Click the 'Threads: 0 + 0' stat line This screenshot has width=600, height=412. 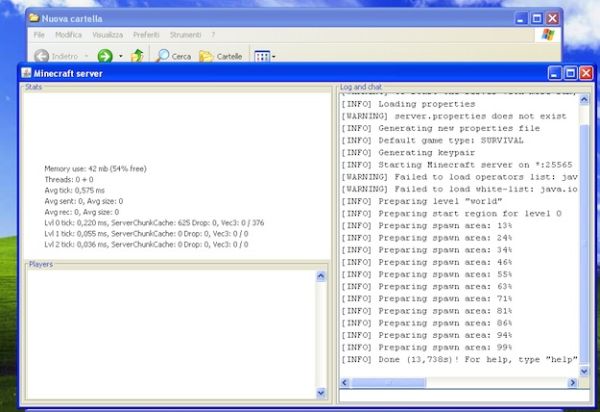(69, 179)
